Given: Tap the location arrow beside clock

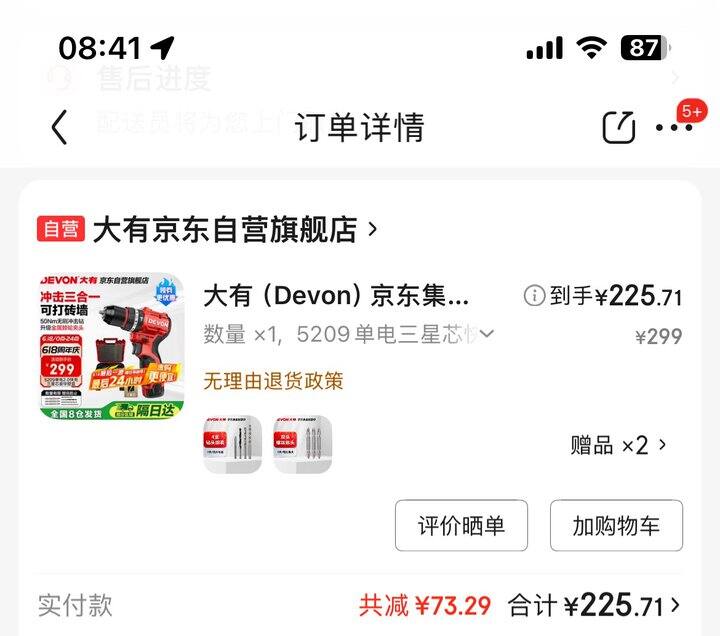Looking at the screenshot, I should [163, 47].
